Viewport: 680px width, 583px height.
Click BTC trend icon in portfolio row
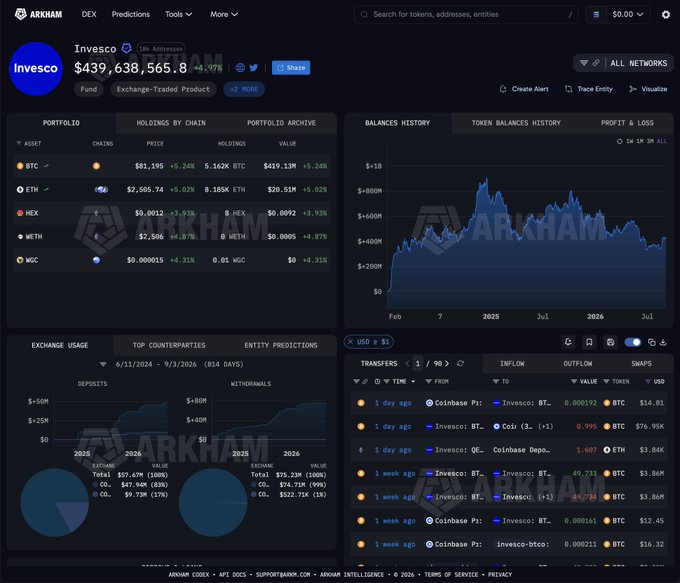tap(46, 166)
